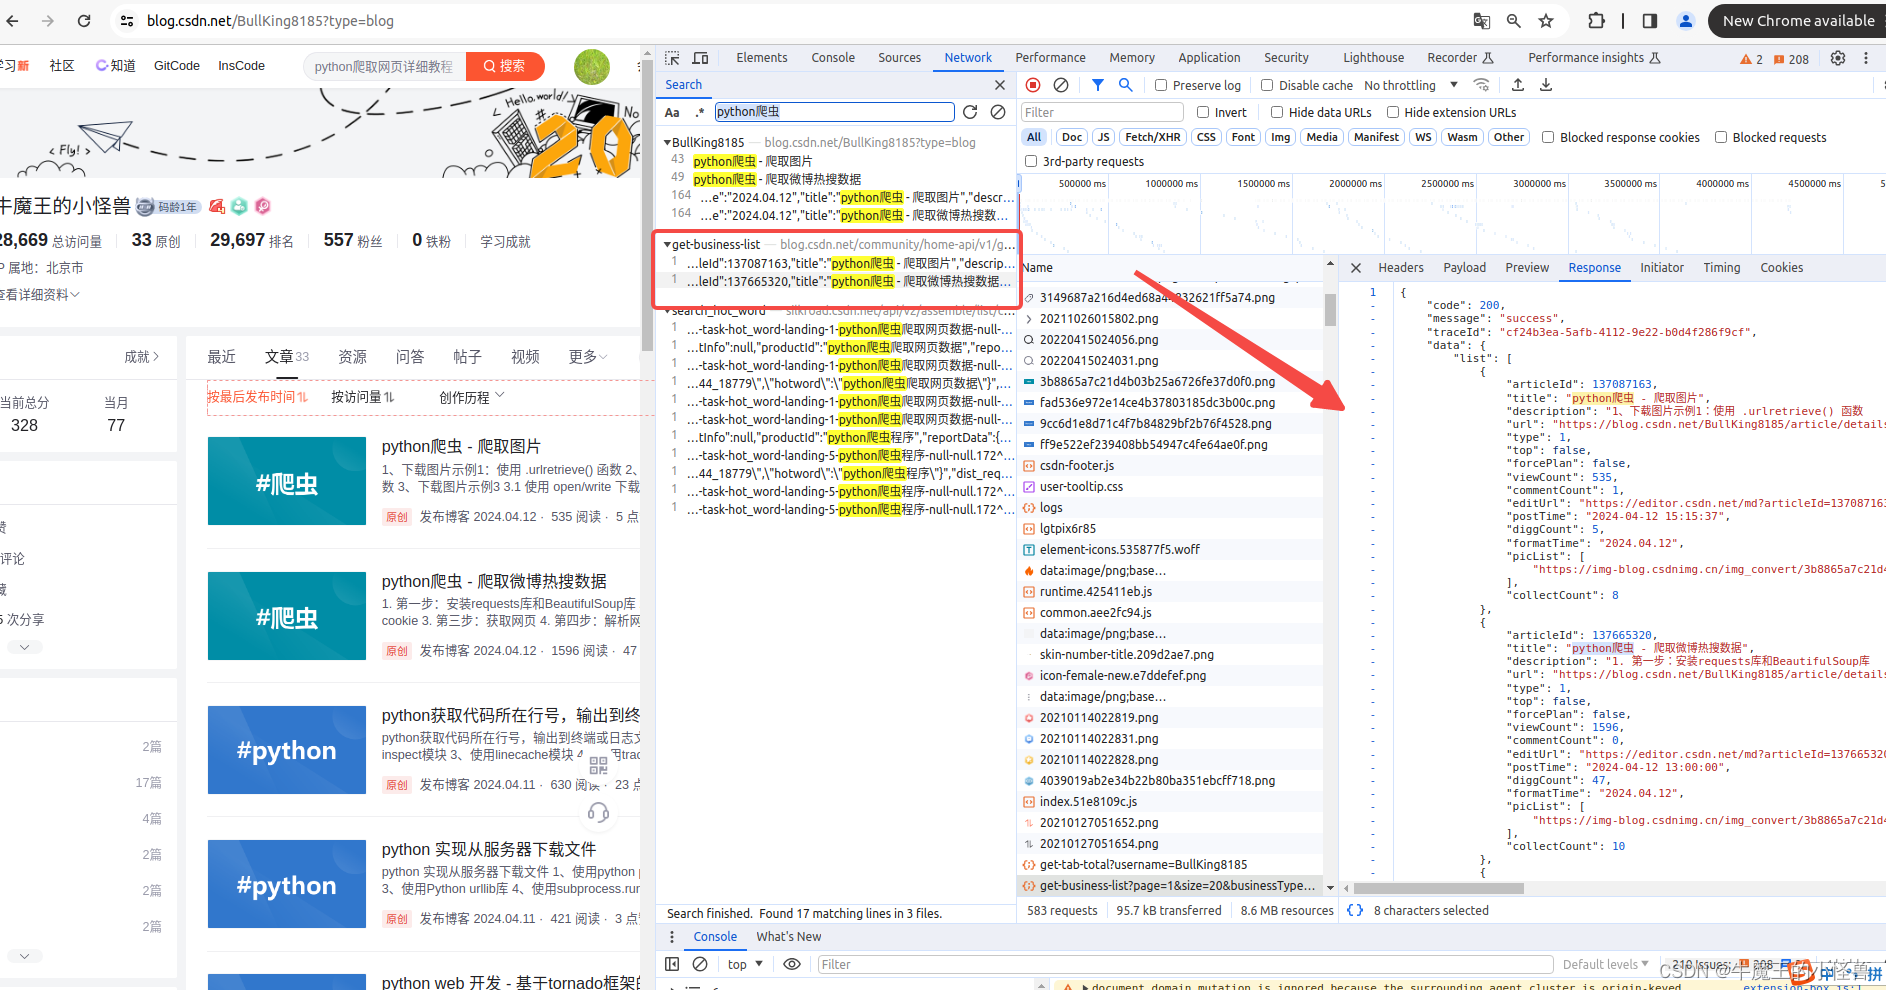Viewport: 1886px width, 990px height.
Task: Expand the 创作历程 dropdown
Action: tap(472, 397)
